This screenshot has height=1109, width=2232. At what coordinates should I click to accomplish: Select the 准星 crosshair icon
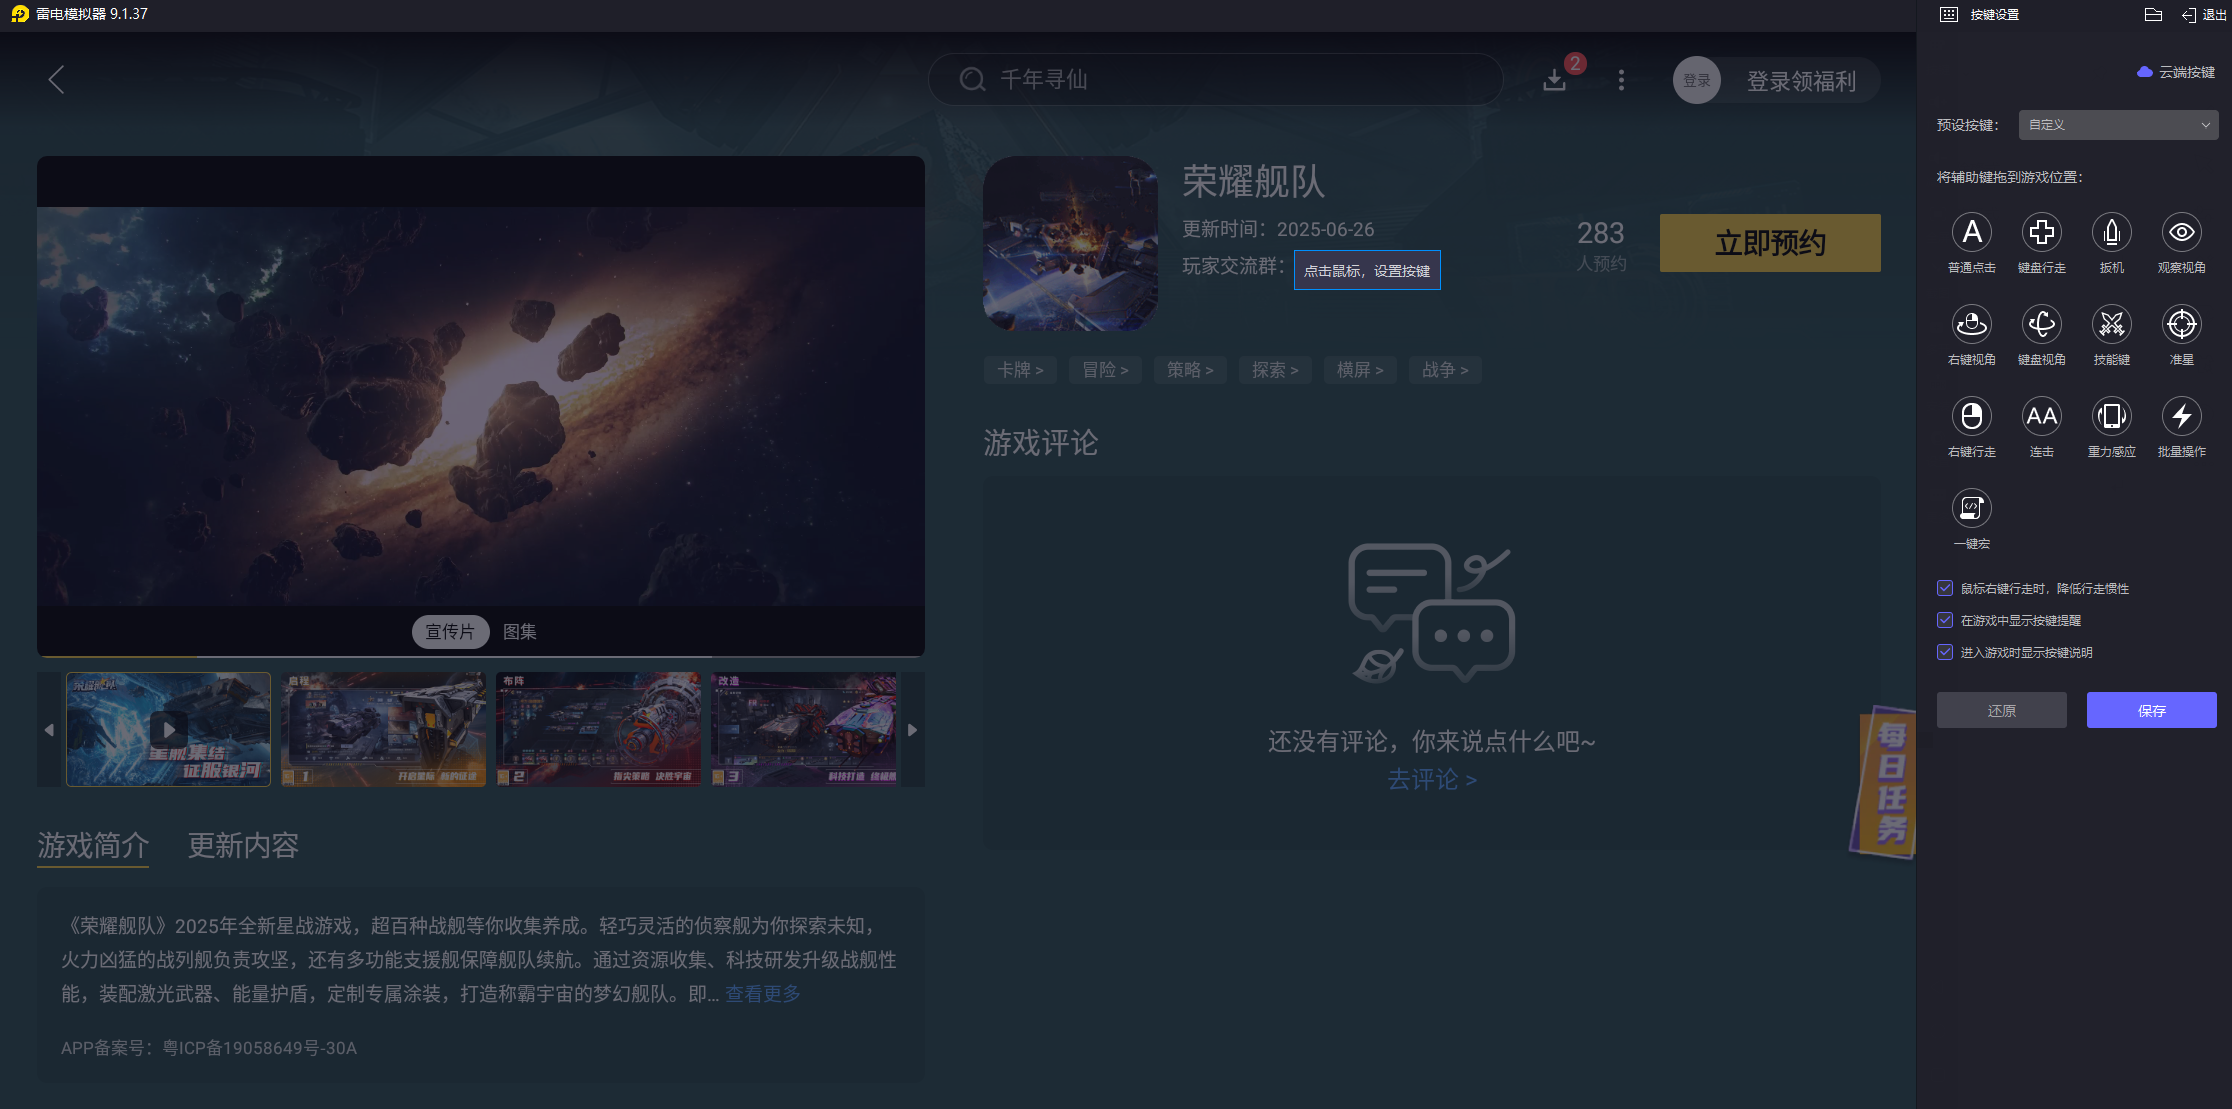click(2181, 325)
